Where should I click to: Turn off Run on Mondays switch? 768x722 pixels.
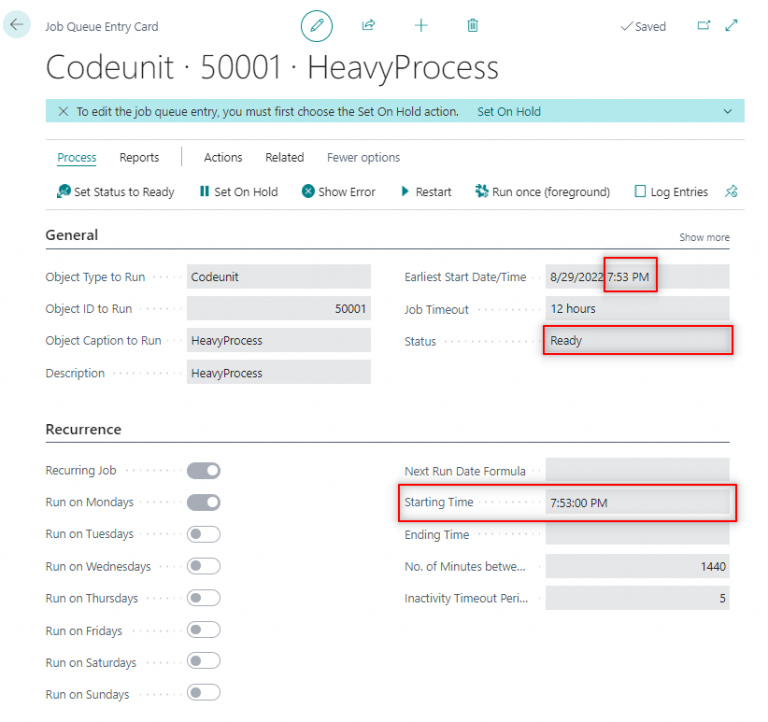tap(203, 502)
